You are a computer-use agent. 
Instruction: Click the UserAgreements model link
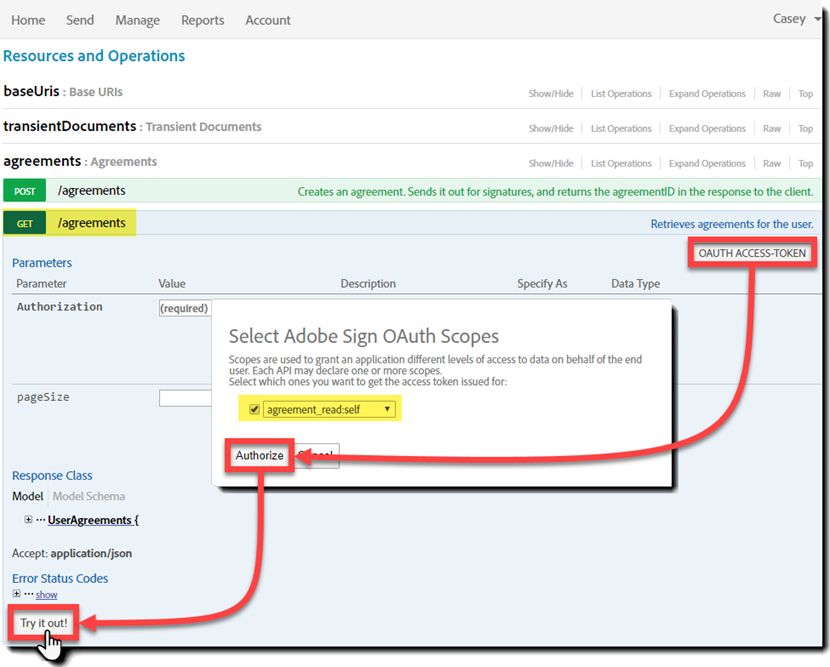point(93,520)
